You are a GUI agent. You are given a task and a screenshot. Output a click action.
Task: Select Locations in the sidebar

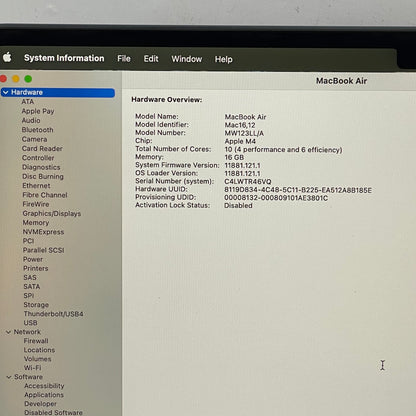[39, 350]
